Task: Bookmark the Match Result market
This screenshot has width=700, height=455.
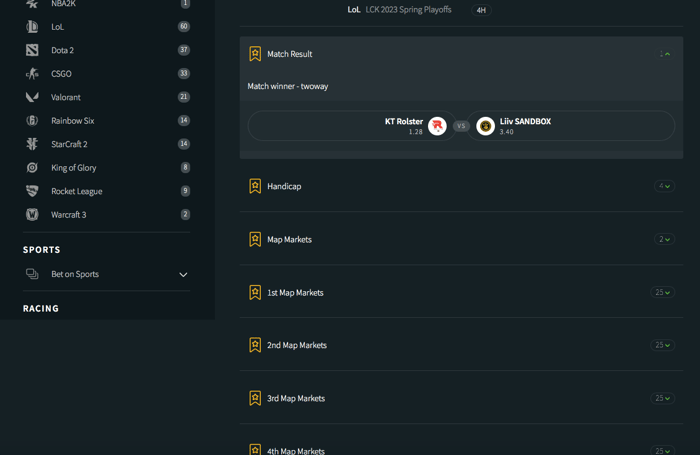Action: tap(255, 54)
